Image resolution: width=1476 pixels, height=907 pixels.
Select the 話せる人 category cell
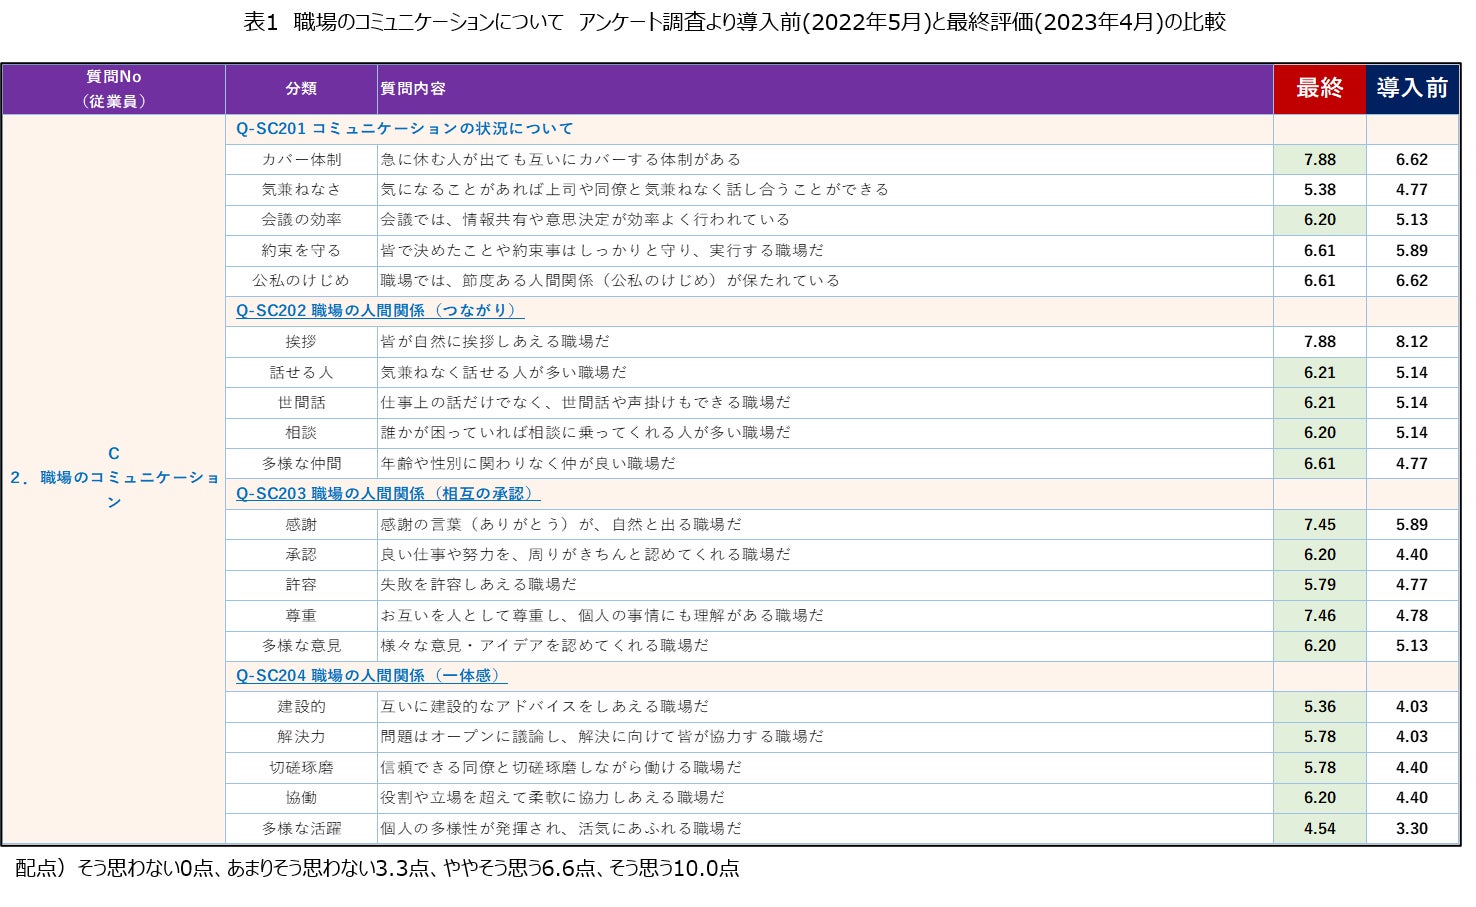(x=301, y=373)
